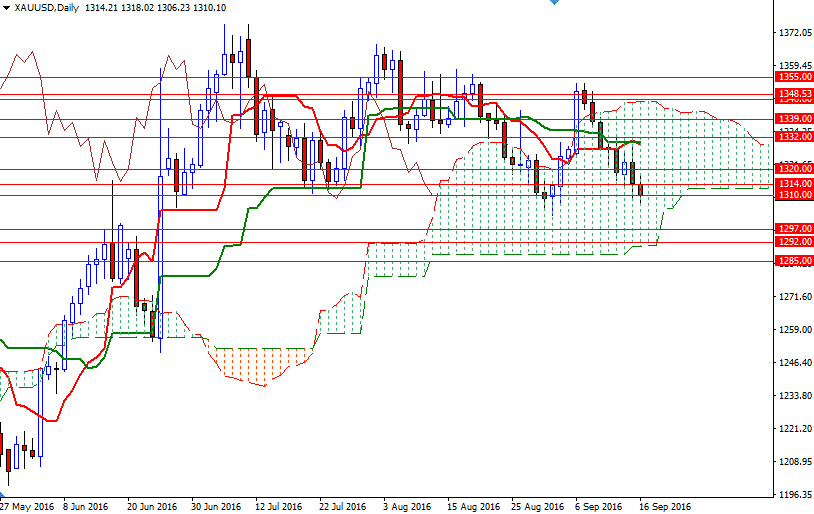Select the 3 Aug 2016 date label
The width and height of the screenshot is (814, 514).
[407, 506]
